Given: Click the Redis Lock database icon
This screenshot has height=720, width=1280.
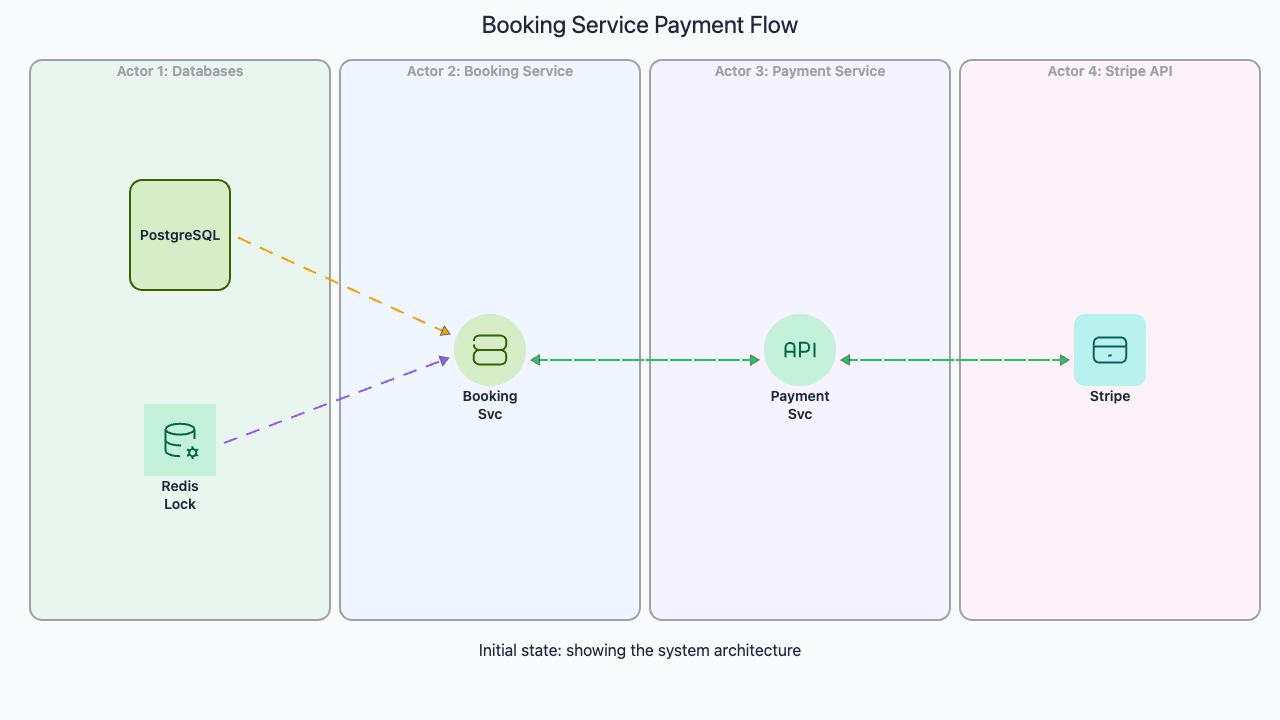Looking at the screenshot, I should [x=180, y=440].
